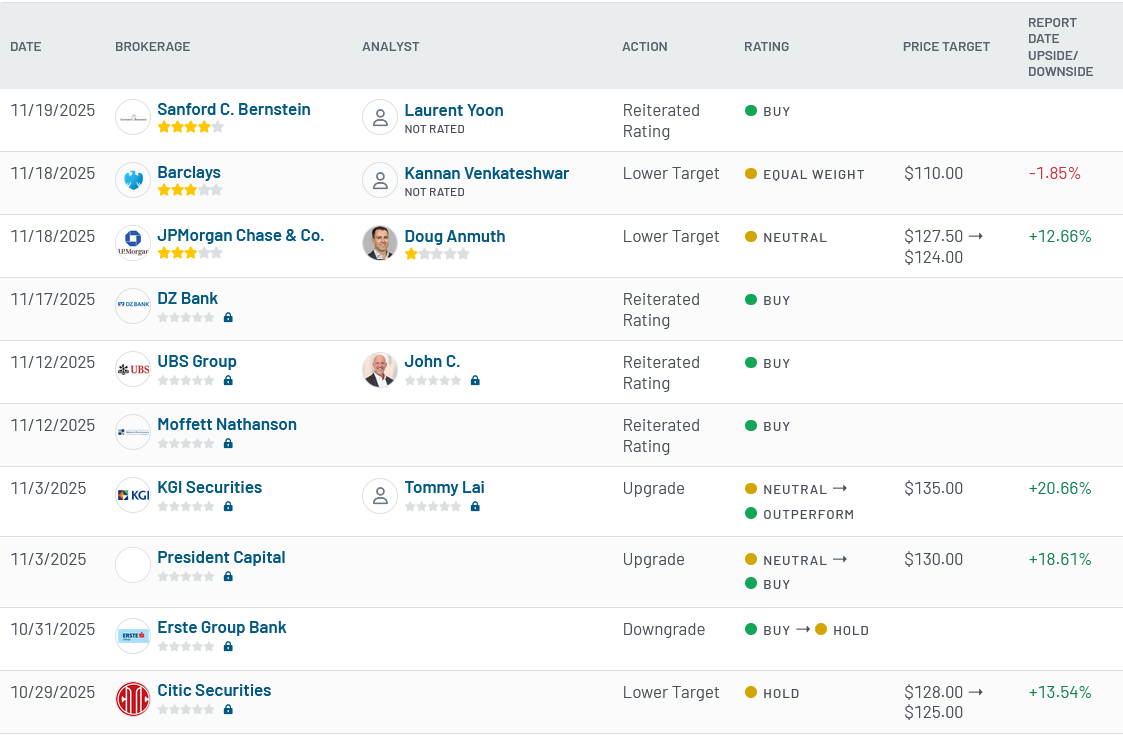Sort by the PRICE TARGET column header
The height and width of the screenshot is (736, 1123).
tap(946, 47)
